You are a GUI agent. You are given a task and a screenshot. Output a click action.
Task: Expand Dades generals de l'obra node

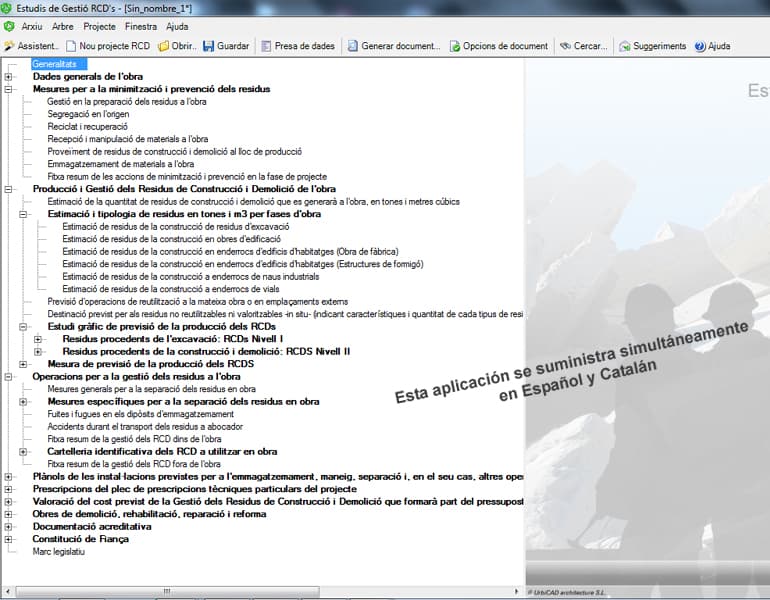[8, 77]
